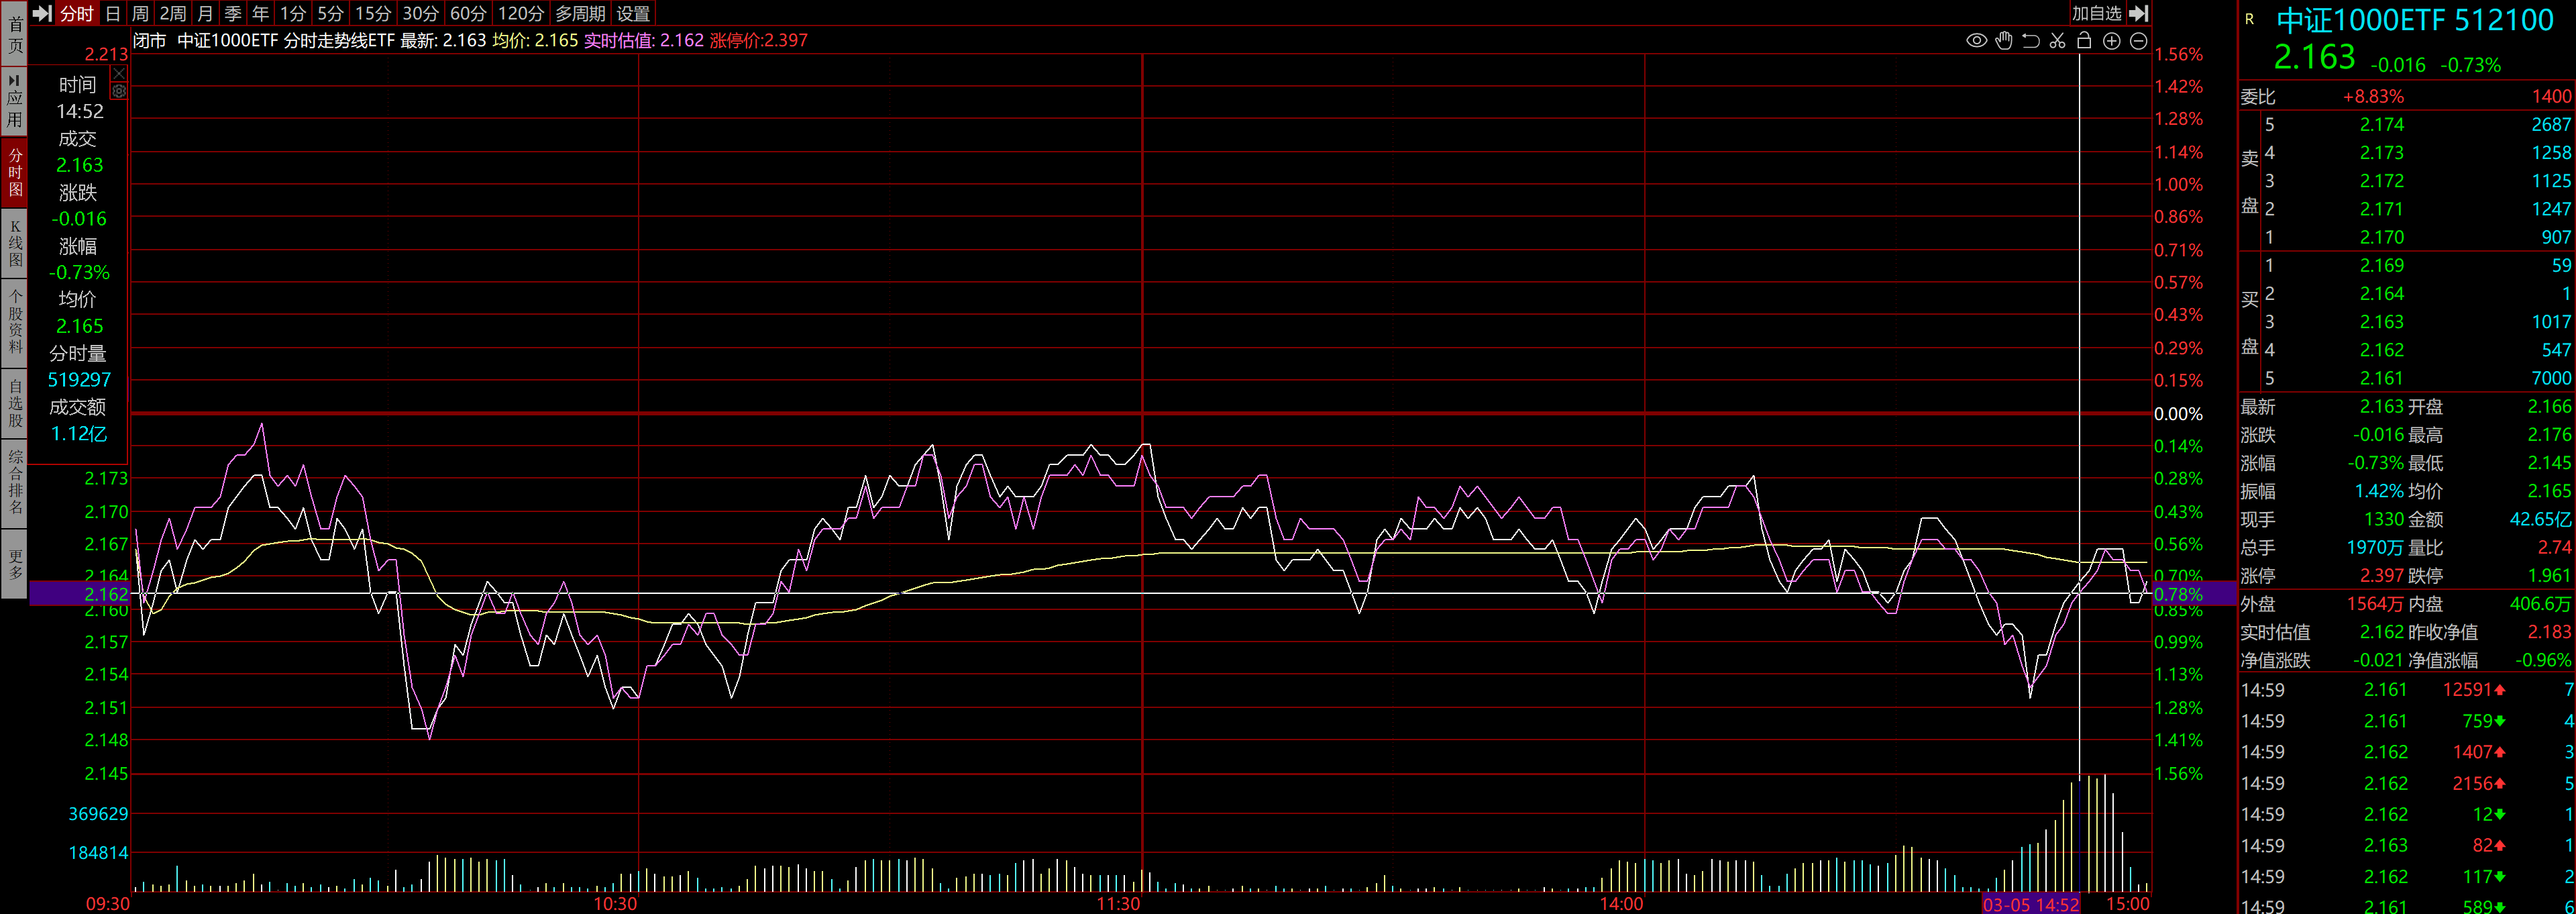The image size is (2576, 914).
Task: Close the crosshair info panel with X icon
Action: coord(119,74)
